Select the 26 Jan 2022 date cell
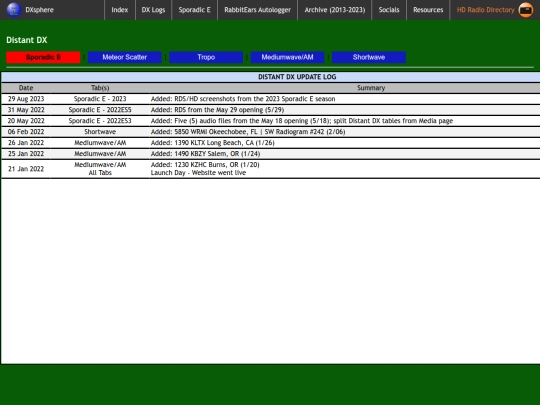Image resolution: width=540 pixels, height=405 pixels. (x=26, y=143)
